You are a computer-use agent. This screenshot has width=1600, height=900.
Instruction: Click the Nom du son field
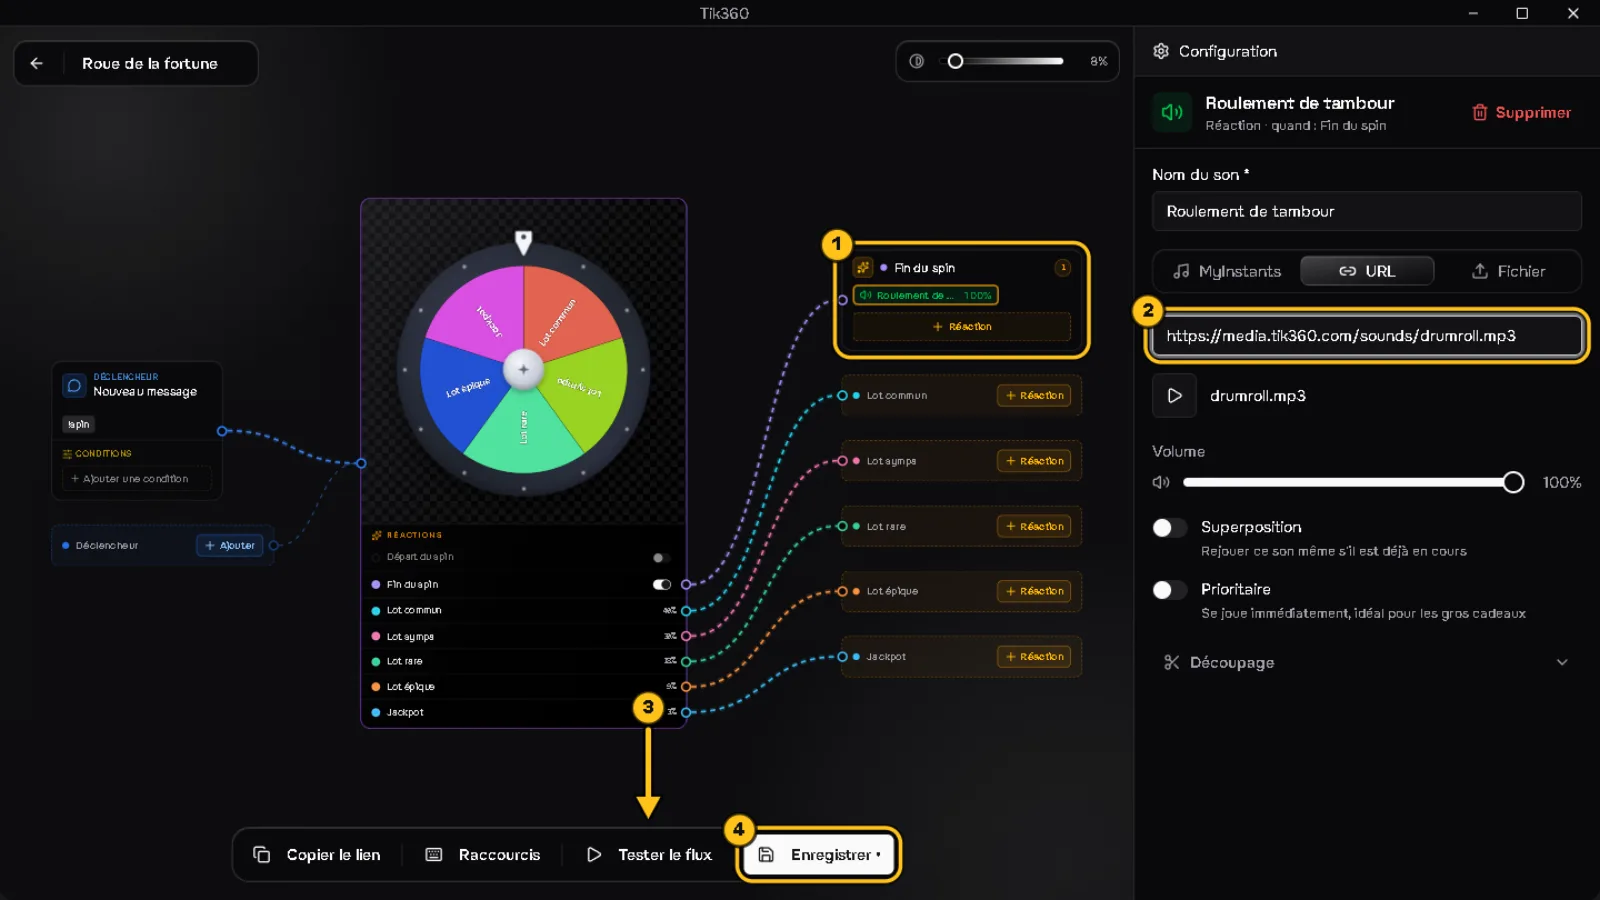point(1366,212)
